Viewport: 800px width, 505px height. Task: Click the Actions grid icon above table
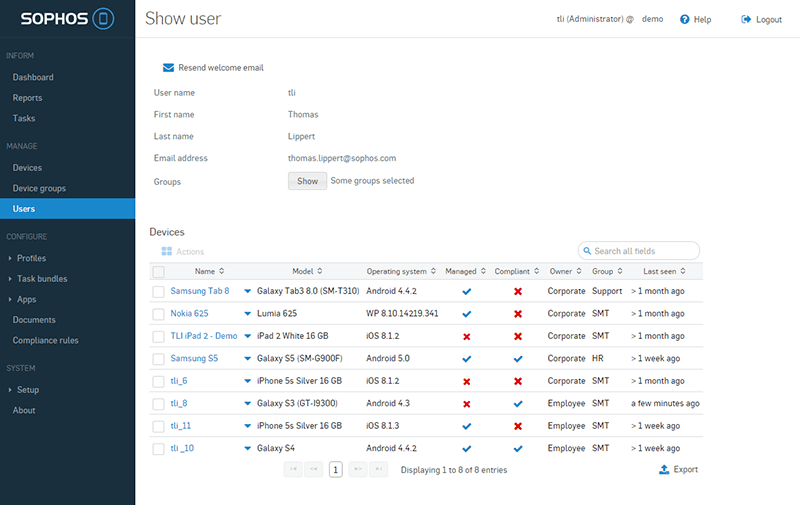(166, 252)
